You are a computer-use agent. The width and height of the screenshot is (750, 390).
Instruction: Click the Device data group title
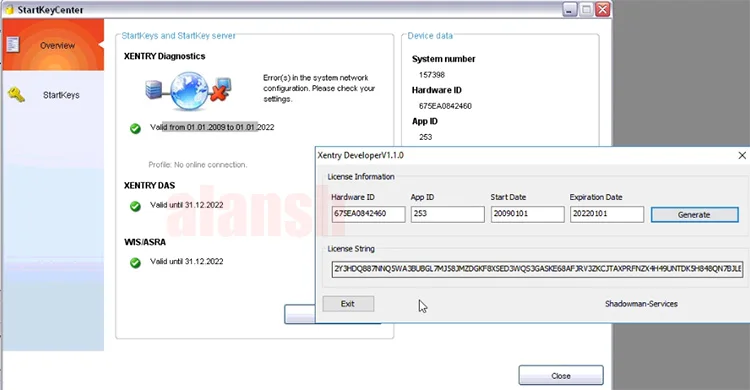430,36
